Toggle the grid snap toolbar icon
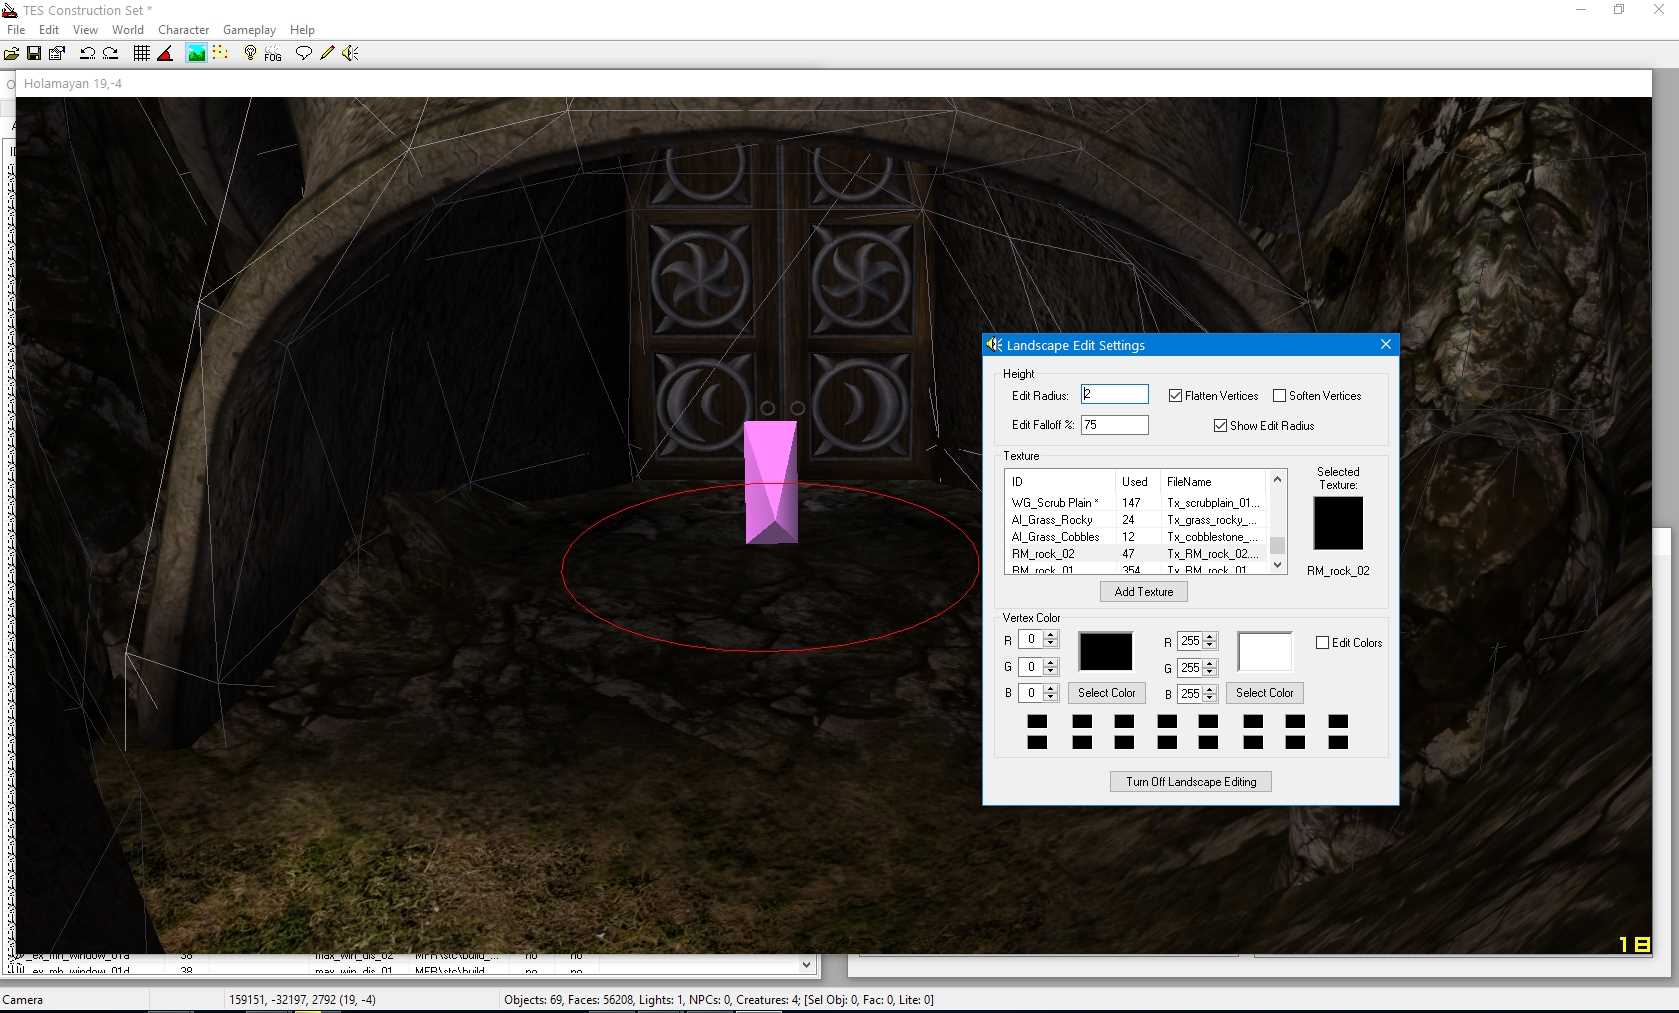This screenshot has height=1013, width=1679. pyautogui.click(x=142, y=54)
